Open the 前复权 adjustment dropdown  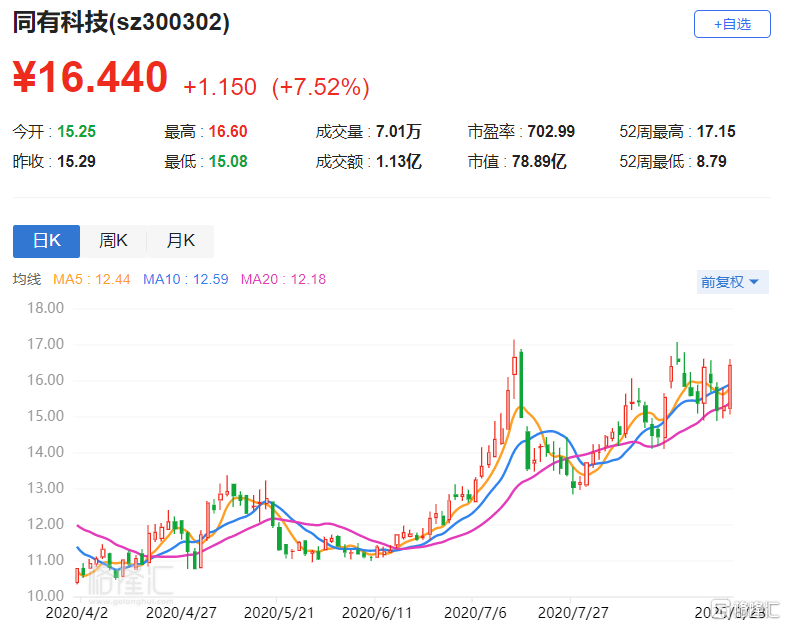(732, 282)
